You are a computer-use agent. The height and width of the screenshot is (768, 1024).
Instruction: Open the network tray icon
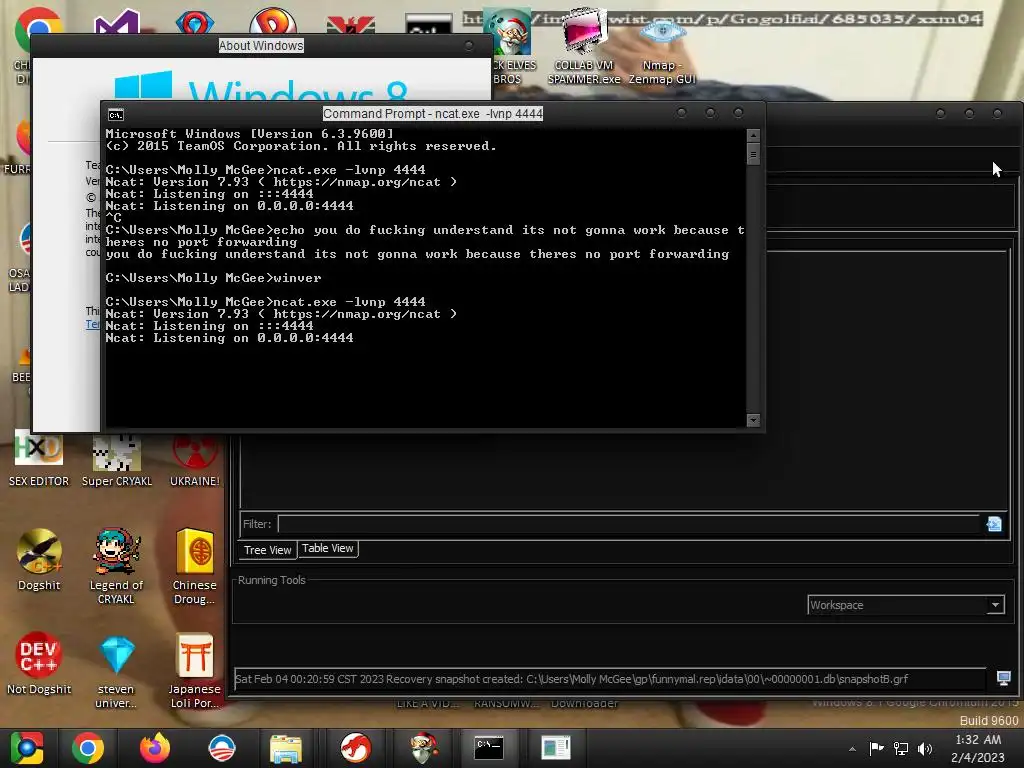pyautogui.click(x=901, y=748)
